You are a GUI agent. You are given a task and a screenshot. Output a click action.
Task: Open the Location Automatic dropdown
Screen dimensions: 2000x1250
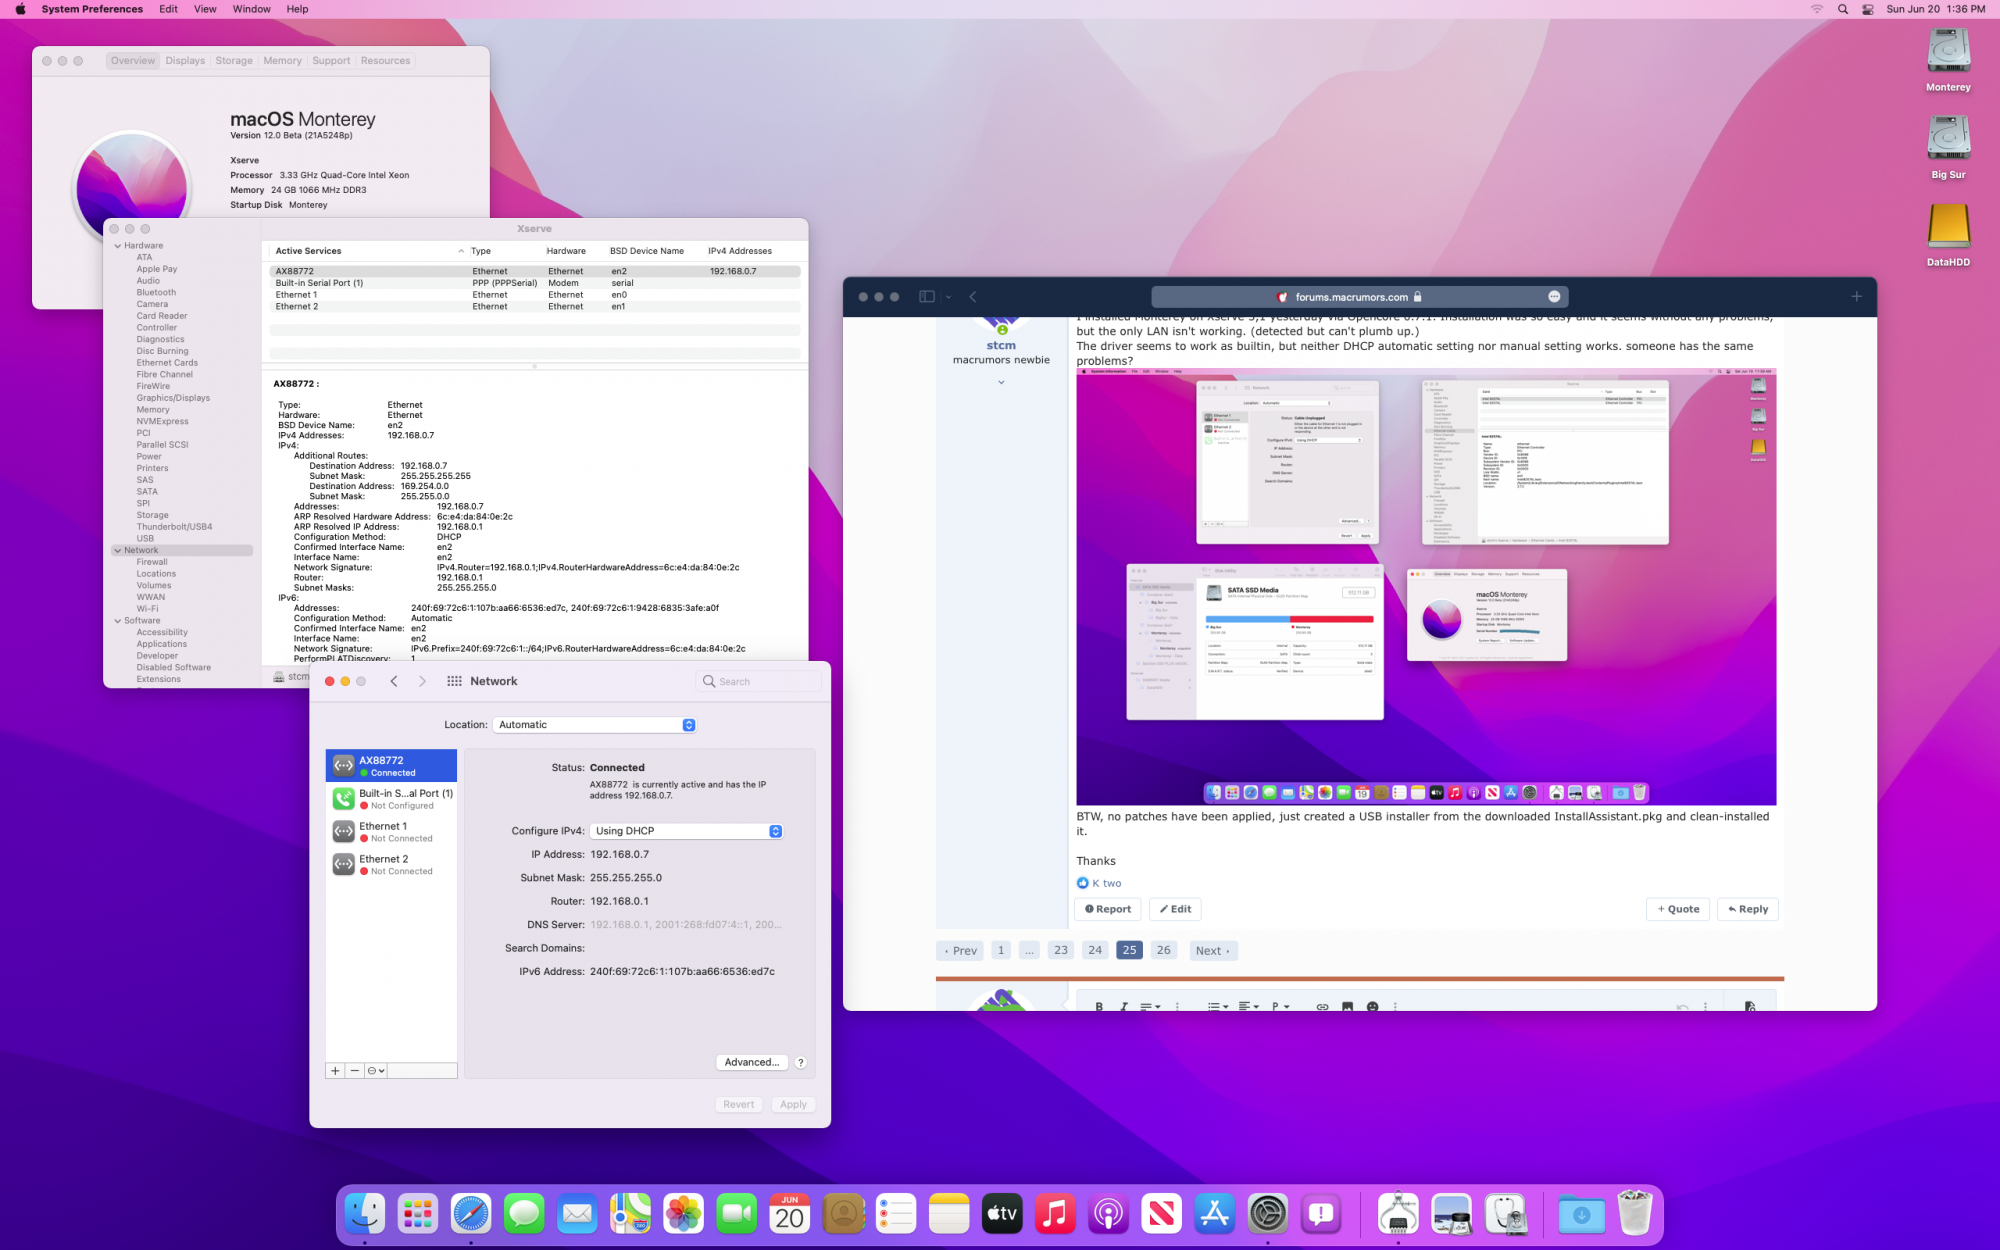point(594,725)
